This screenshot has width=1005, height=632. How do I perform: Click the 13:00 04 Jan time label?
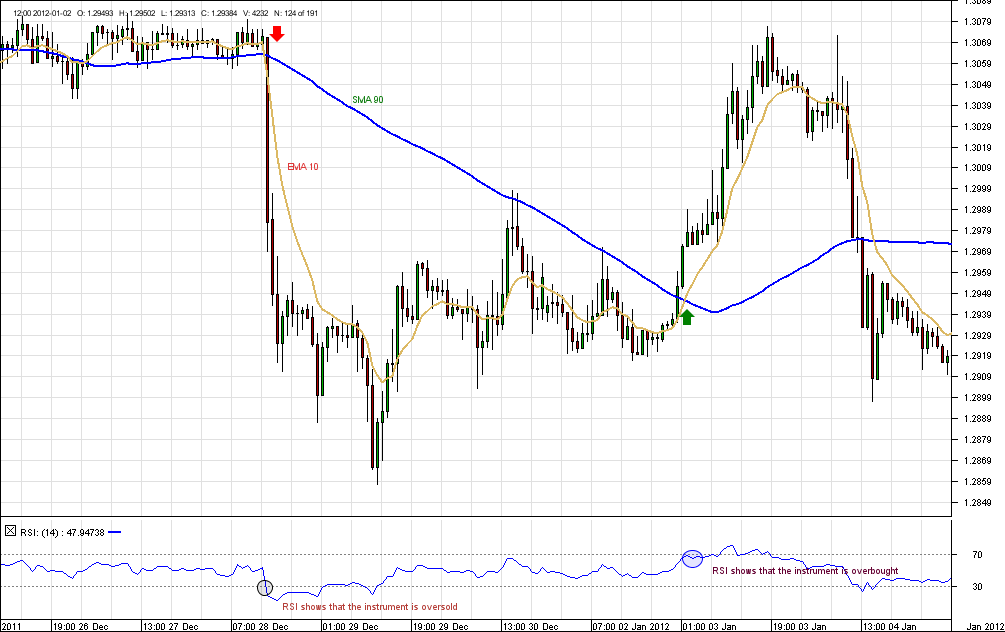tap(889, 626)
